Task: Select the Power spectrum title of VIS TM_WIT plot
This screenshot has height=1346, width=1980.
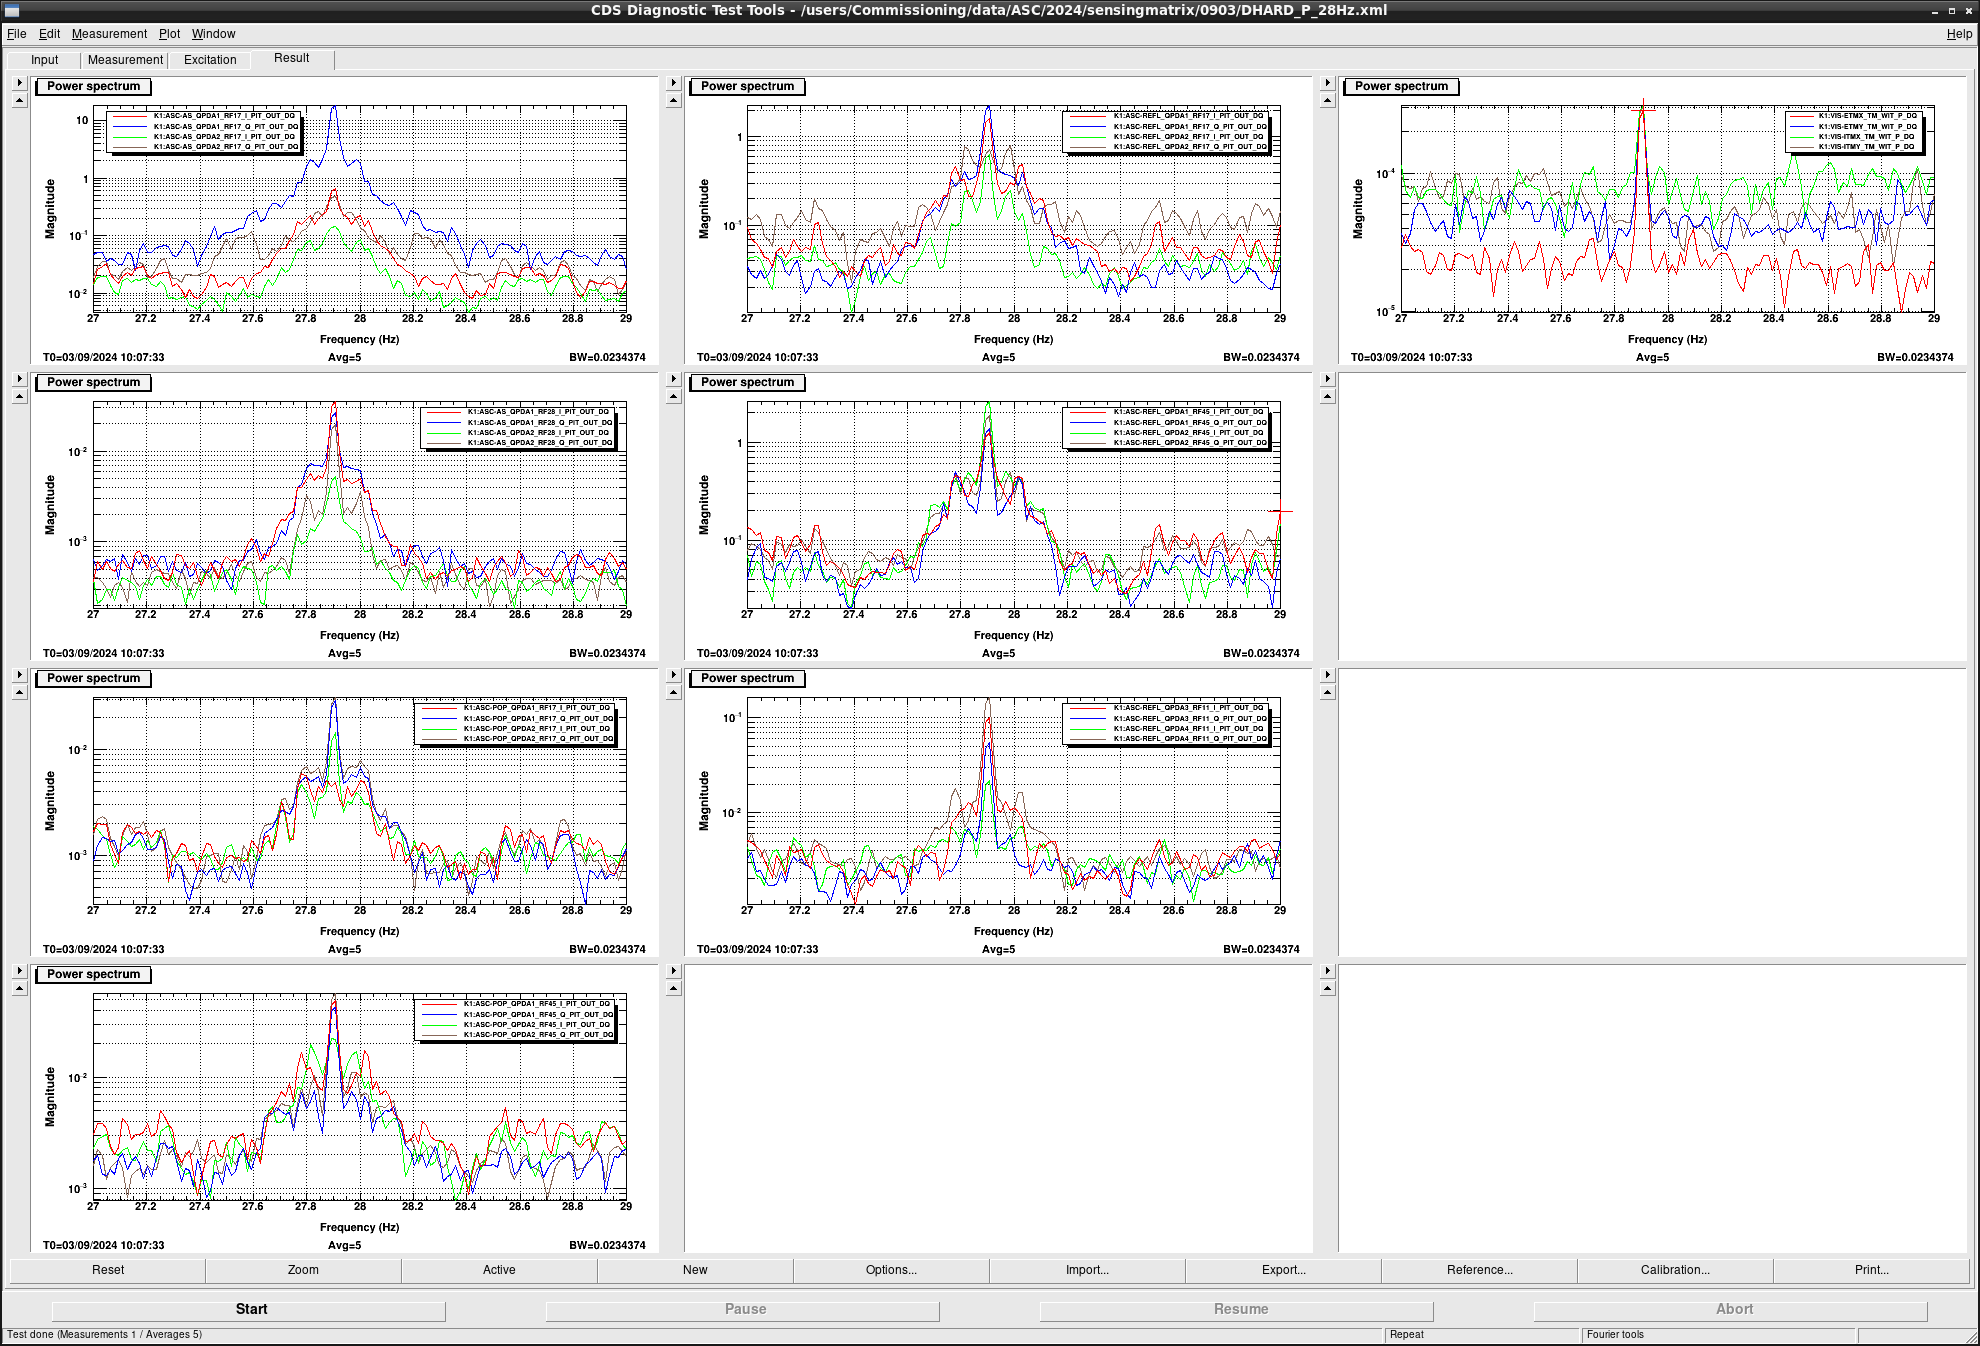Action: point(1401,86)
